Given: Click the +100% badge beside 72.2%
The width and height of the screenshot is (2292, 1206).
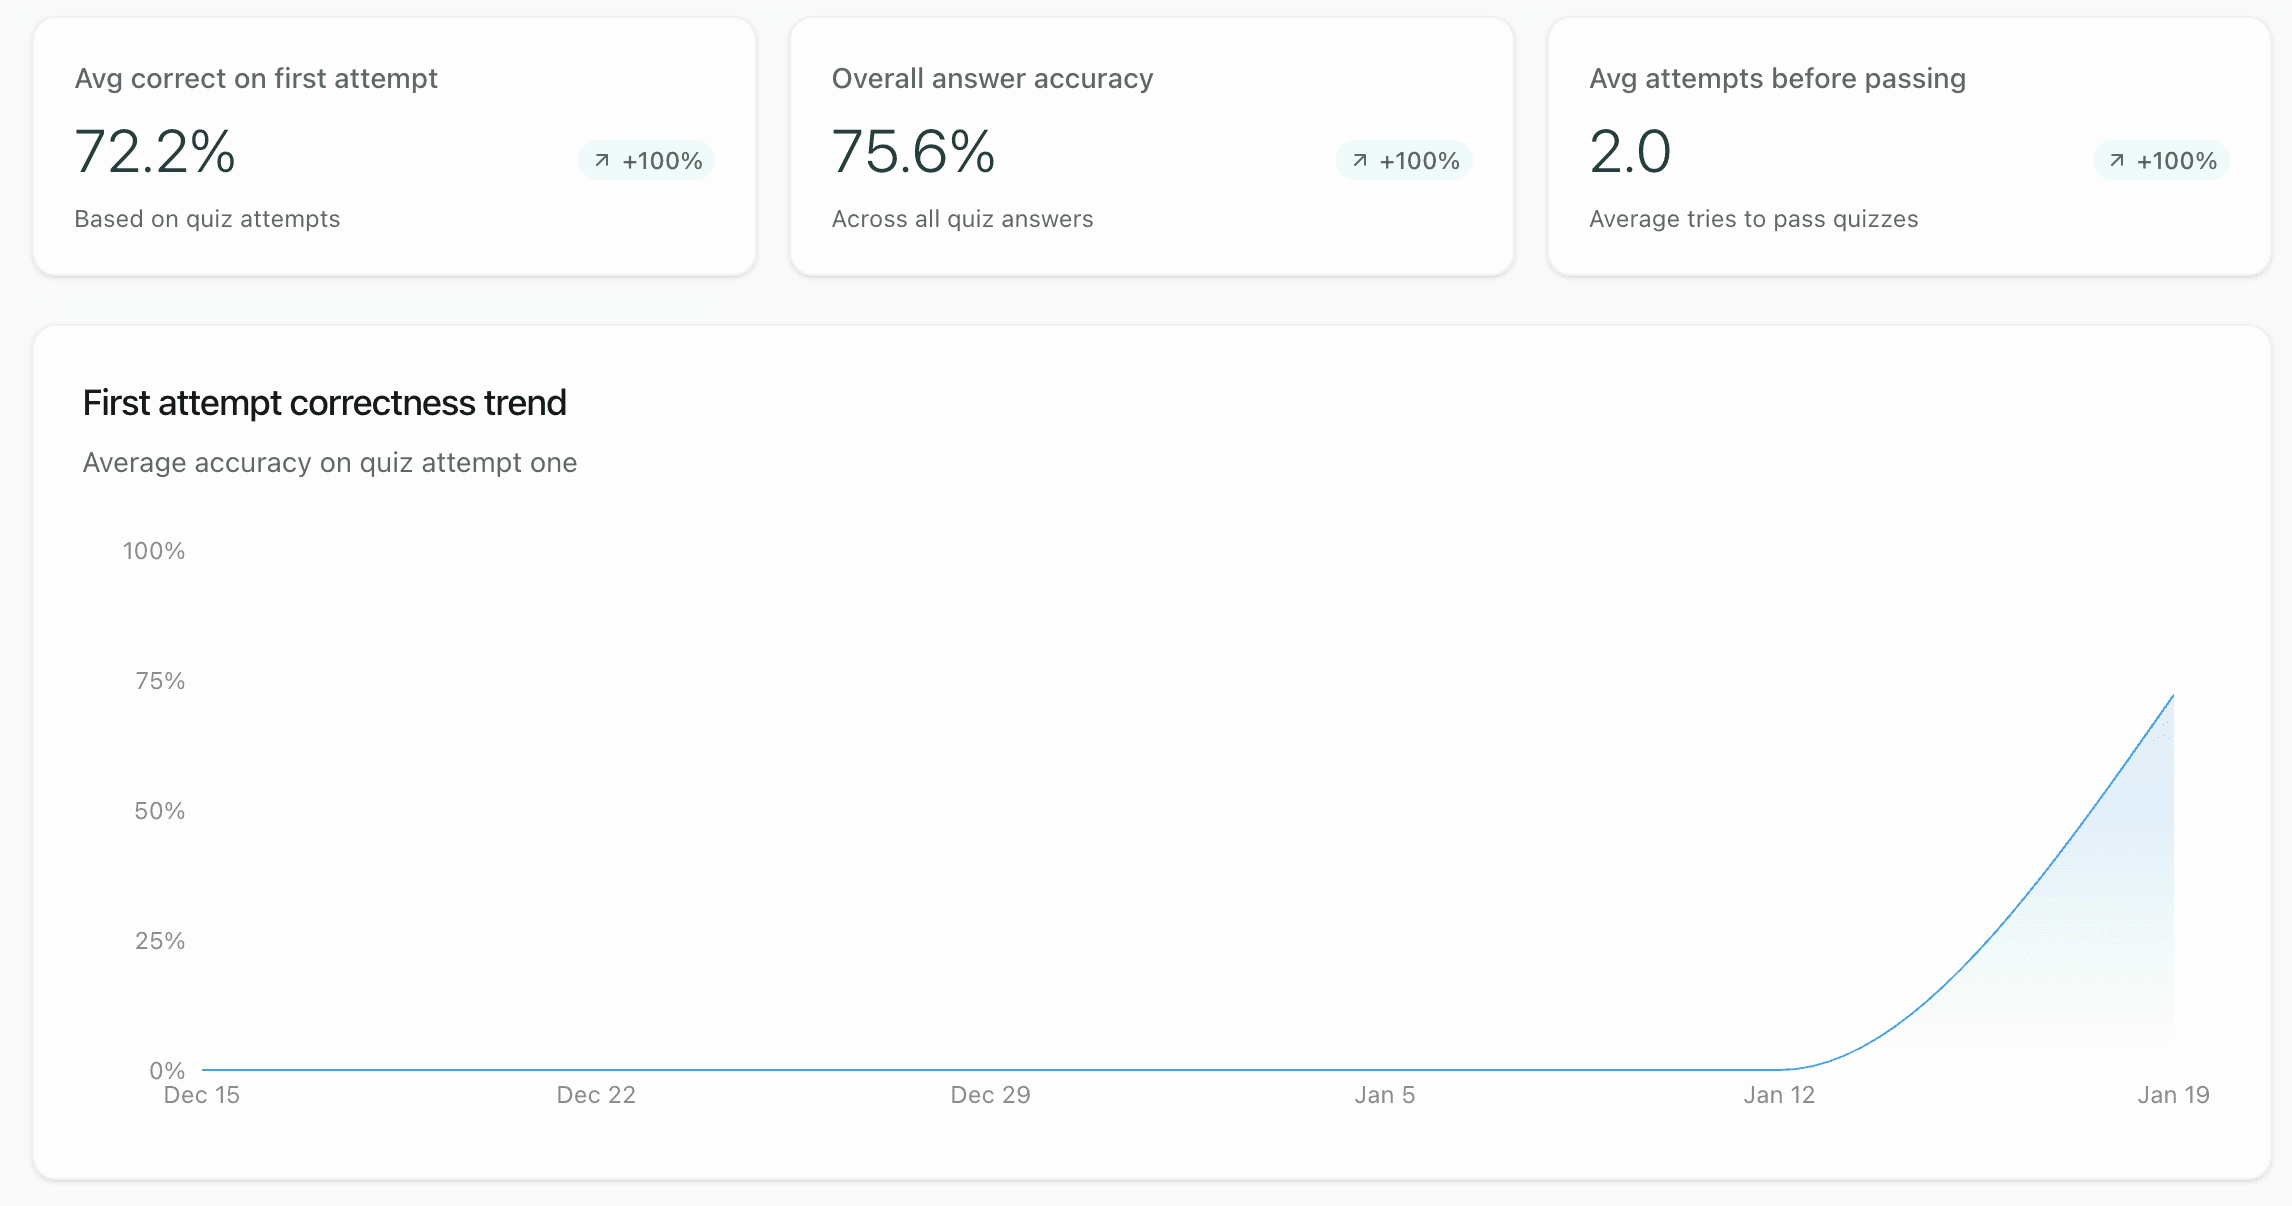Looking at the screenshot, I should 647,160.
